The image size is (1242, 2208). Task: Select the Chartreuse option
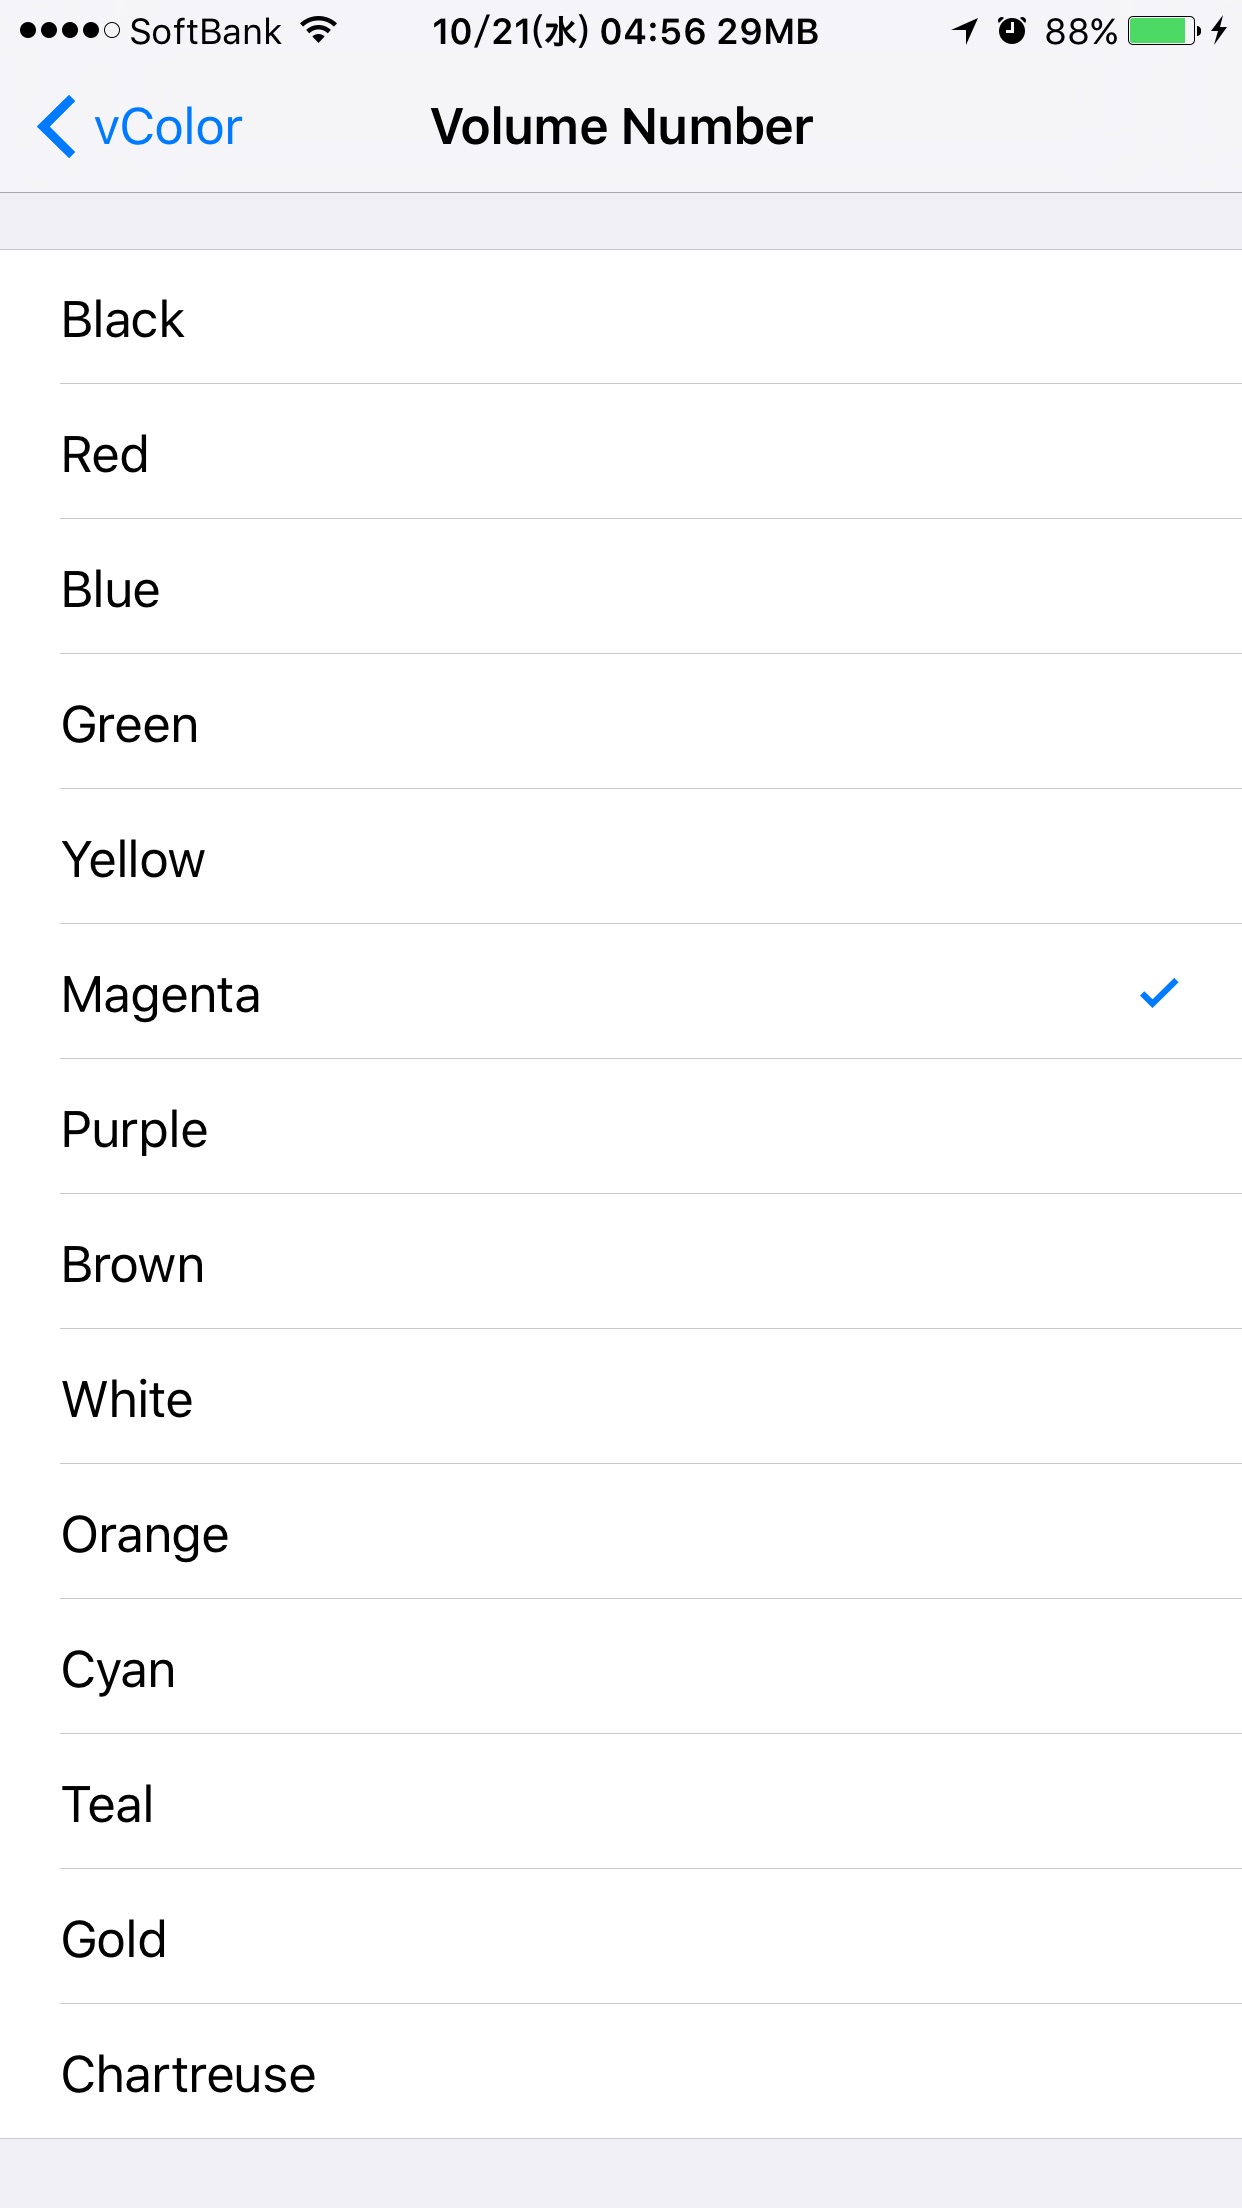click(x=621, y=2072)
